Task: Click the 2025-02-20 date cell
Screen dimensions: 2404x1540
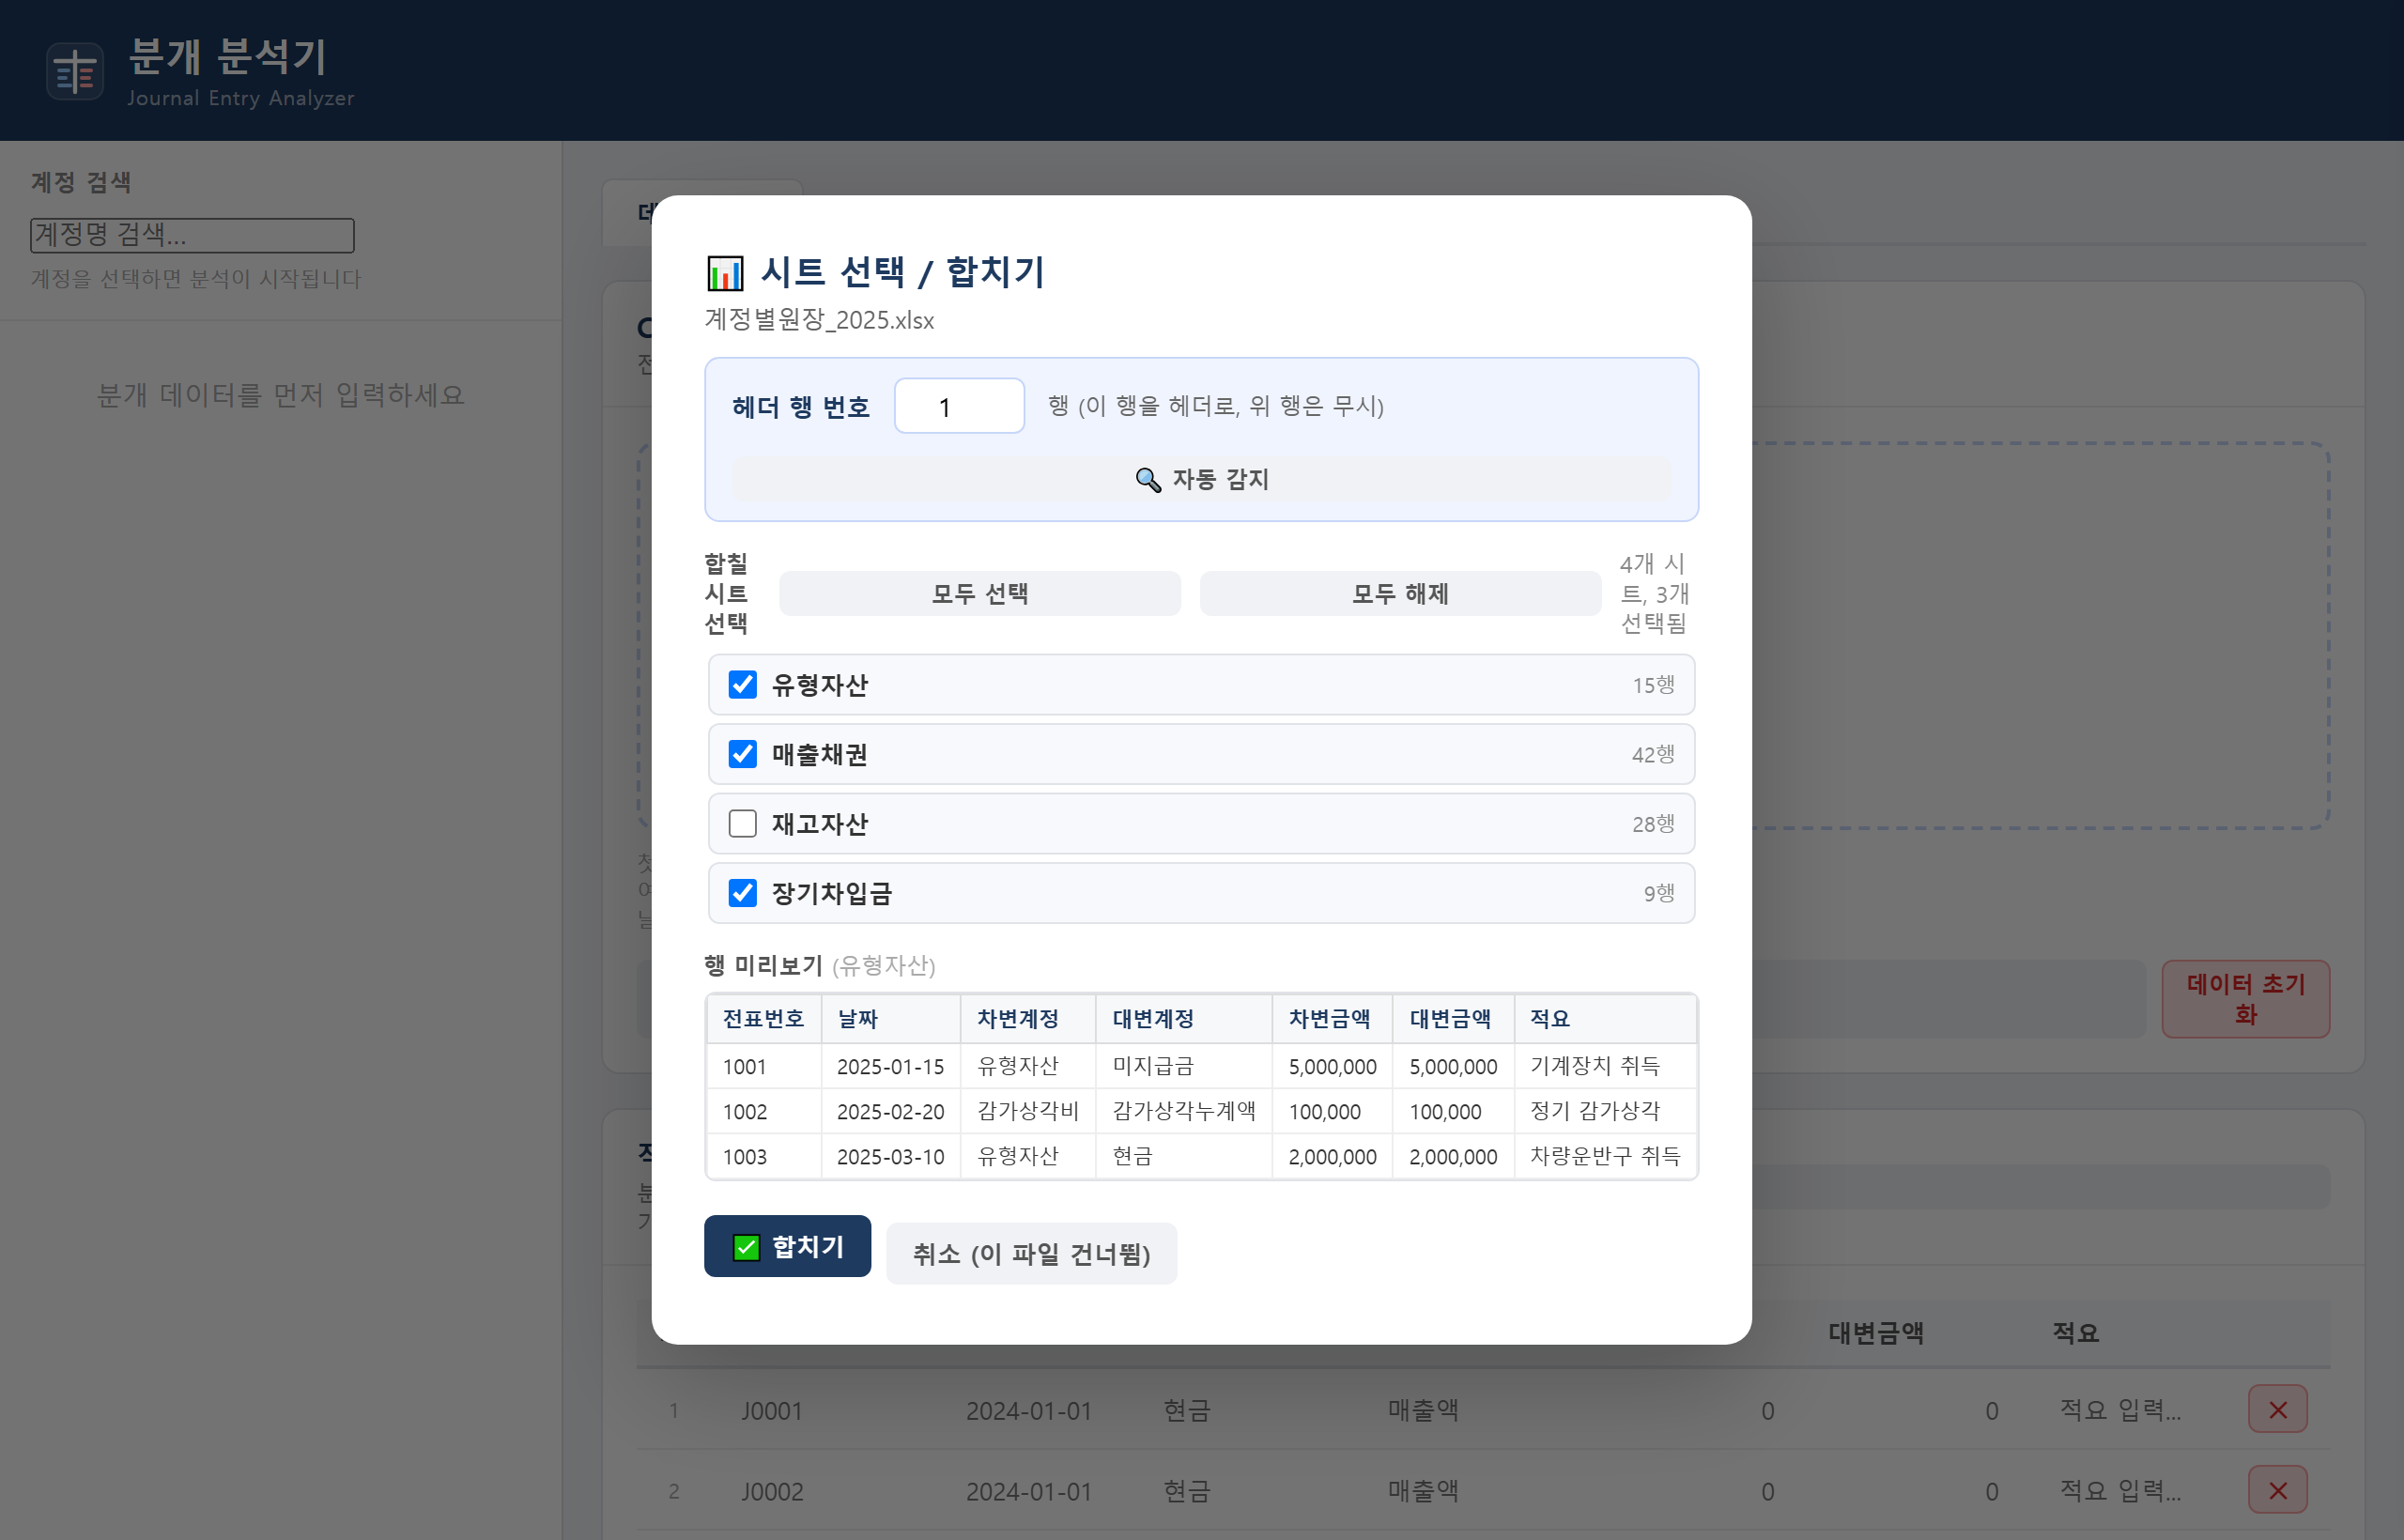Action: point(890,1112)
